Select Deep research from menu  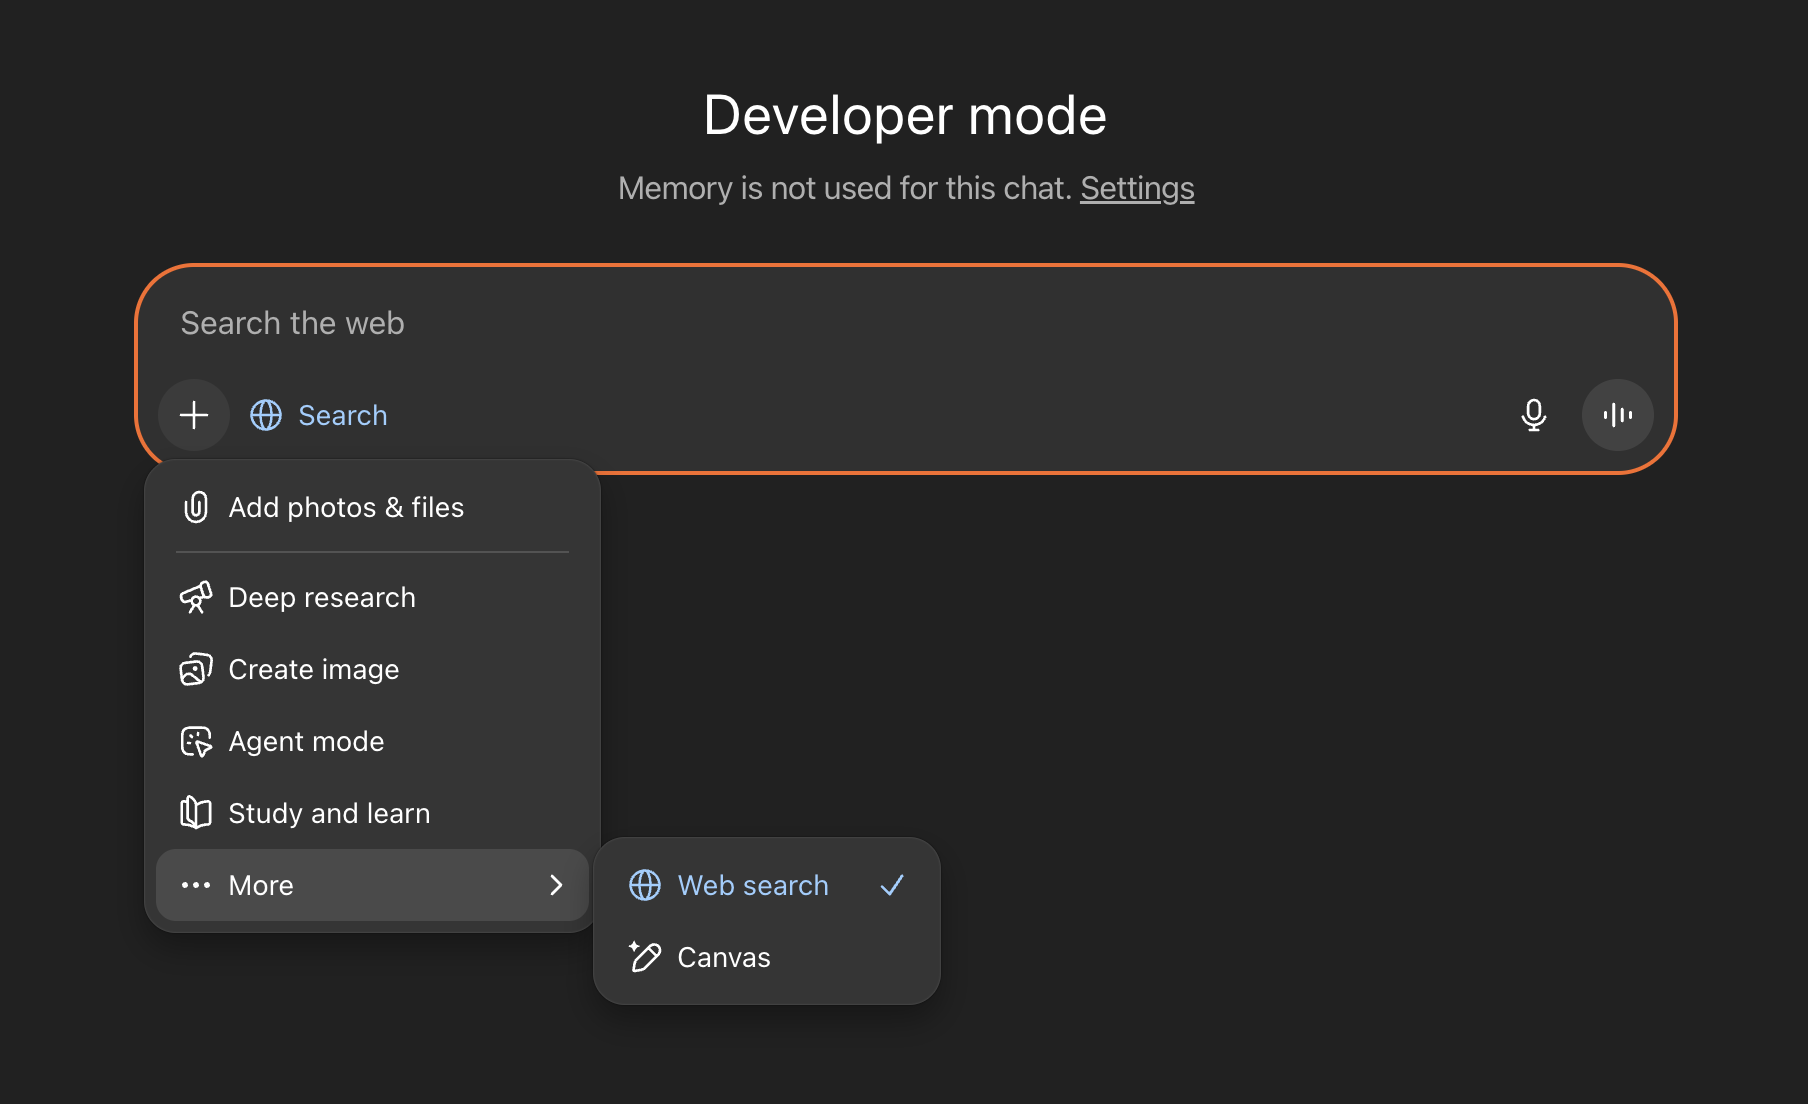point(322,597)
